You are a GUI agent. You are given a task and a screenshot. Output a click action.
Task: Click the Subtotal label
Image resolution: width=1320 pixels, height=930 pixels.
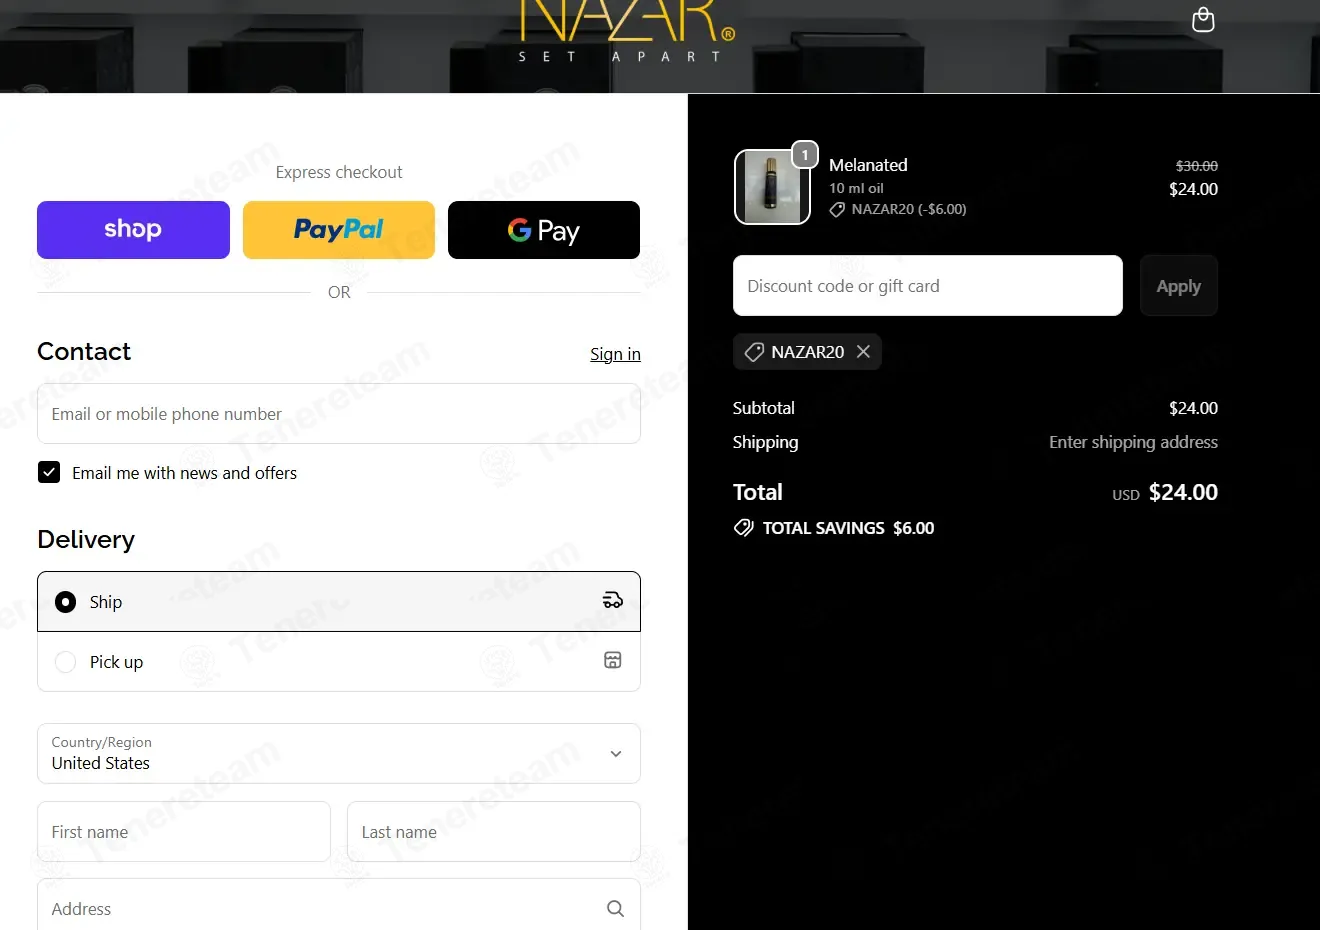point(764,408)
